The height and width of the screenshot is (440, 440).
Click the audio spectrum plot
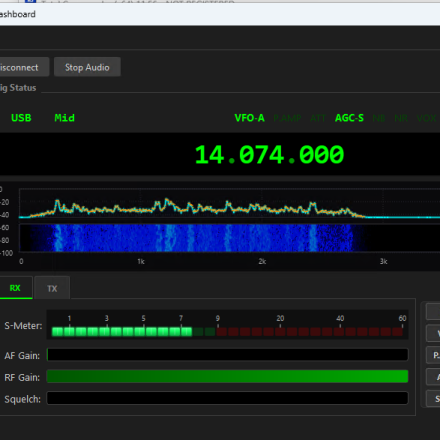point(229,205)
